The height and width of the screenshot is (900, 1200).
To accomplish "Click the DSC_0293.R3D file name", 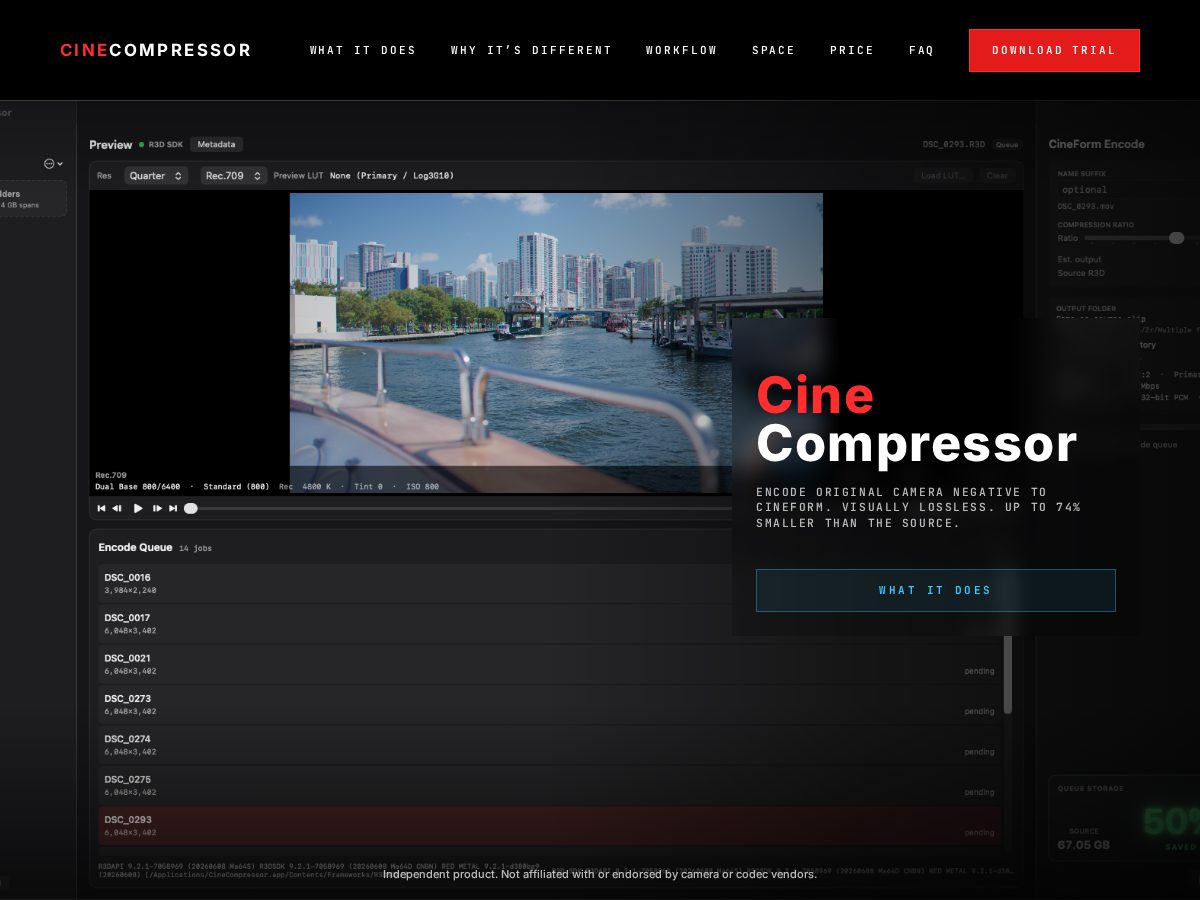I will point(954,145).
